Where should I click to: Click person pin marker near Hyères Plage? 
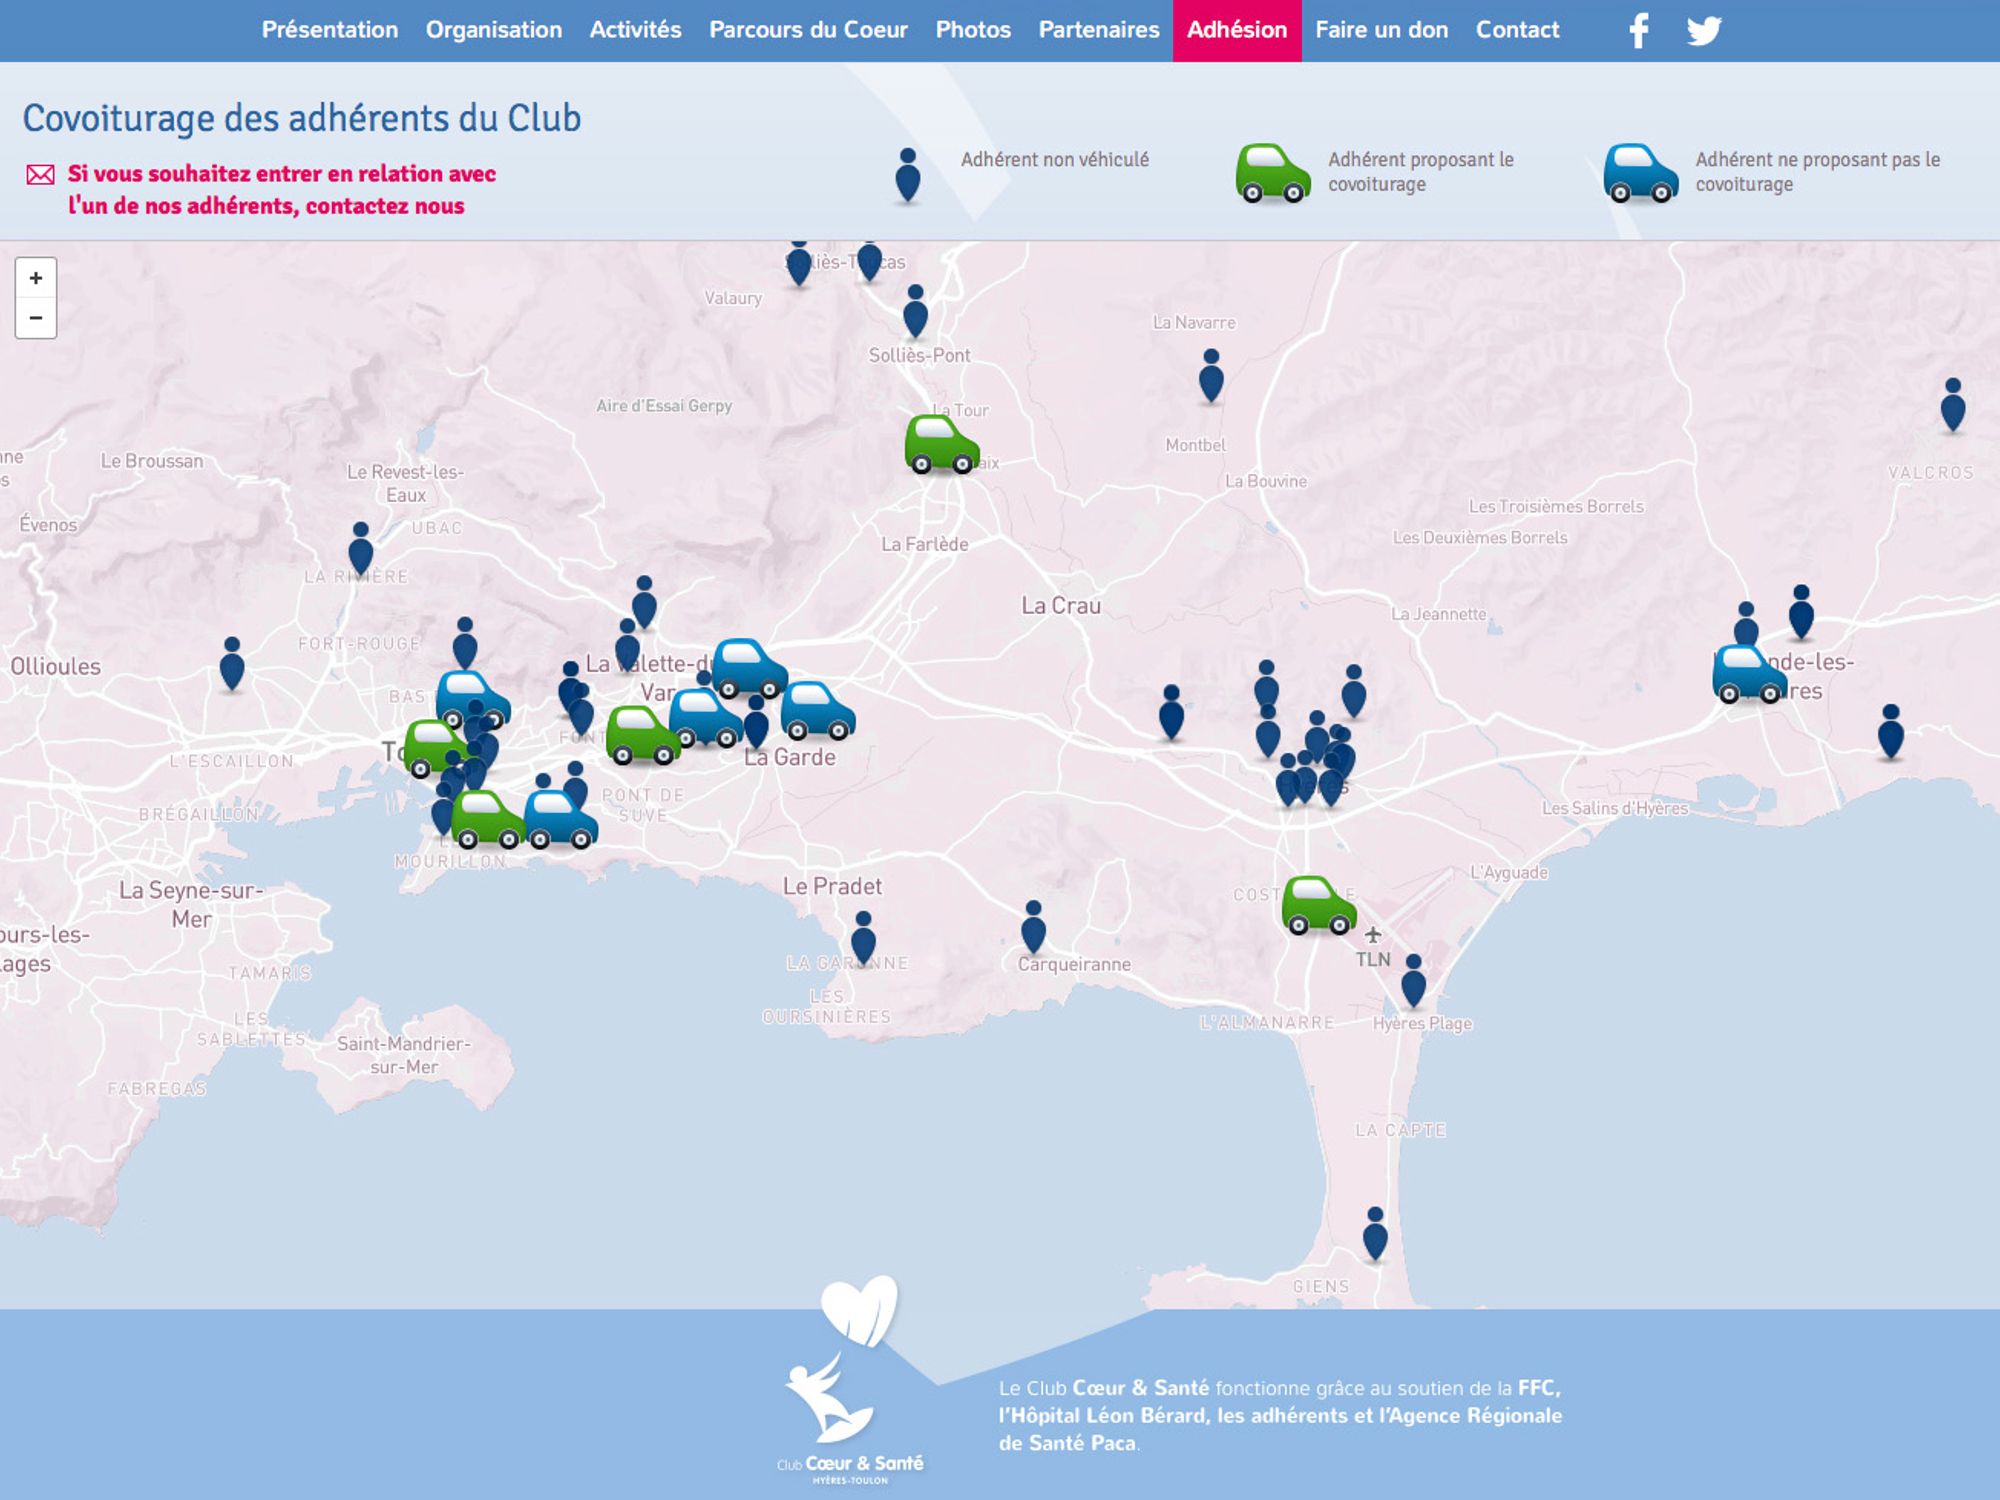[x=1413, y=981]
